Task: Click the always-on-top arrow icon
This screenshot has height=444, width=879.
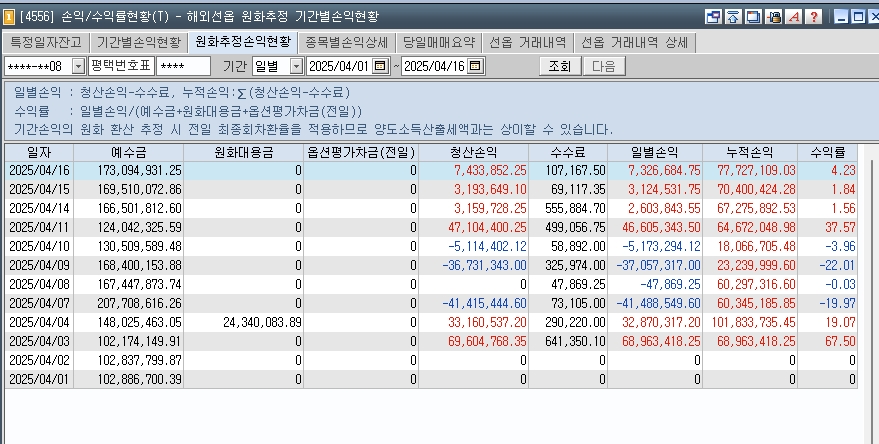Action: 733,17
